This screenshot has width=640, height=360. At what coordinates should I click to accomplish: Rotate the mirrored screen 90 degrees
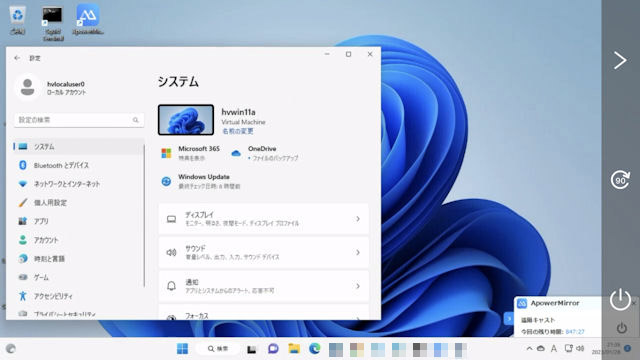pos(620,180)
